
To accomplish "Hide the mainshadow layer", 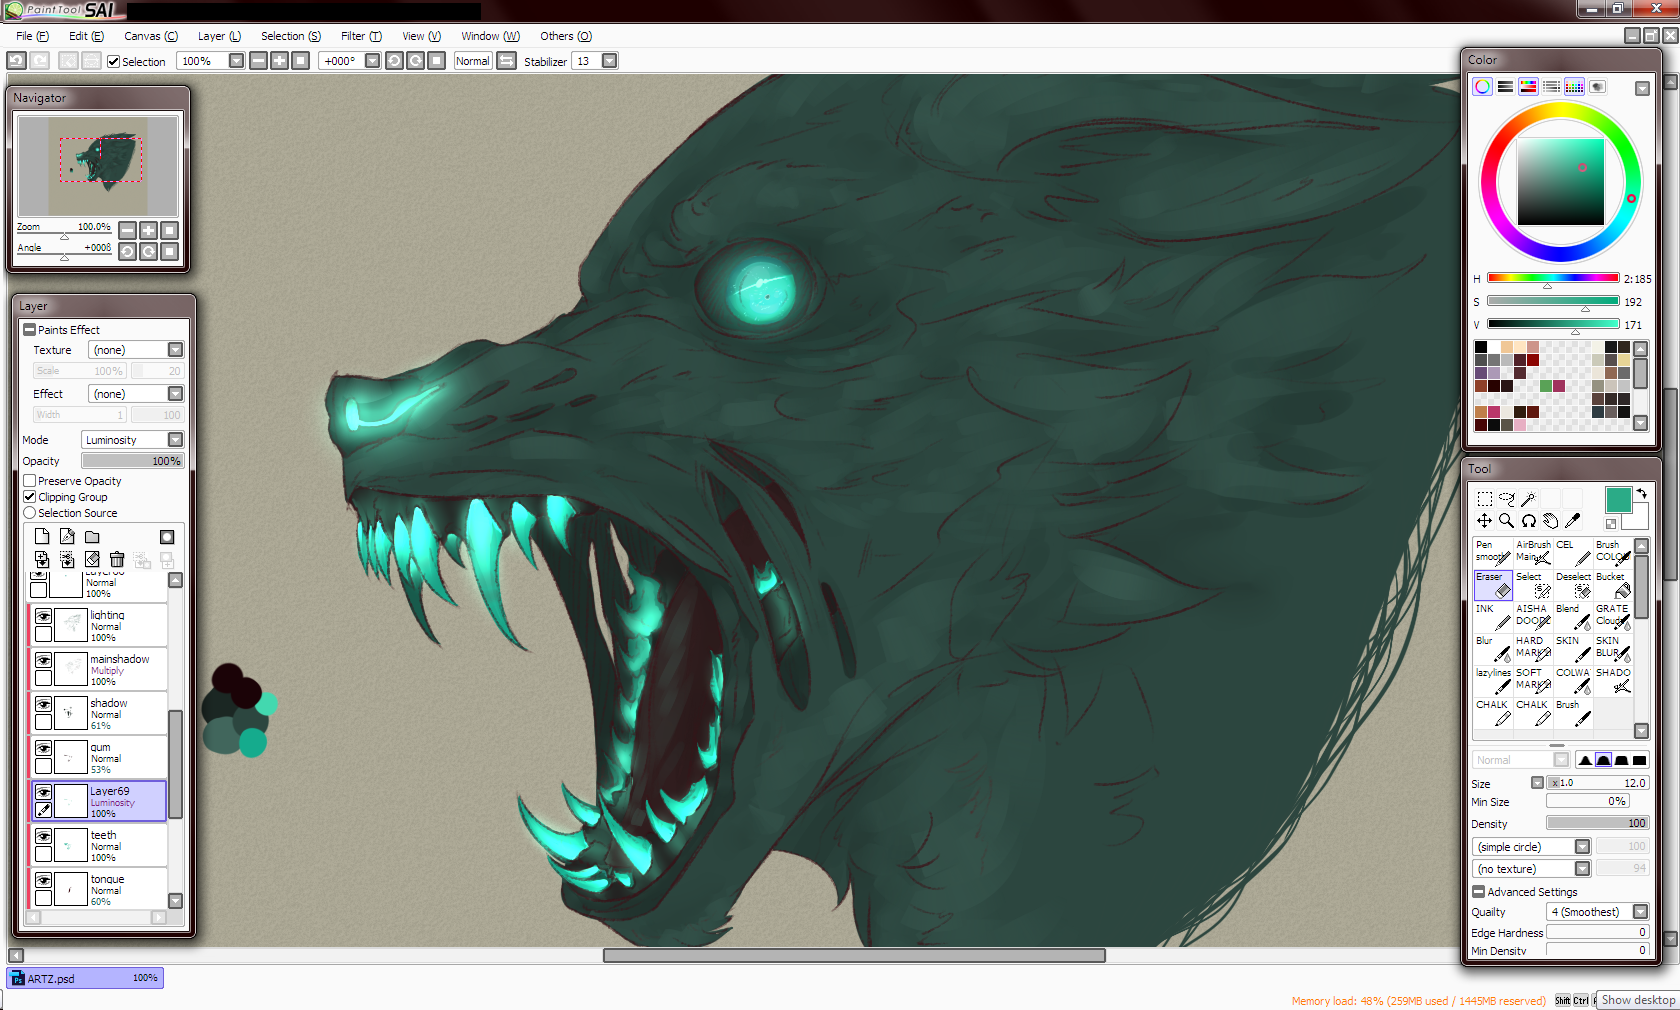I will point(44,660).
